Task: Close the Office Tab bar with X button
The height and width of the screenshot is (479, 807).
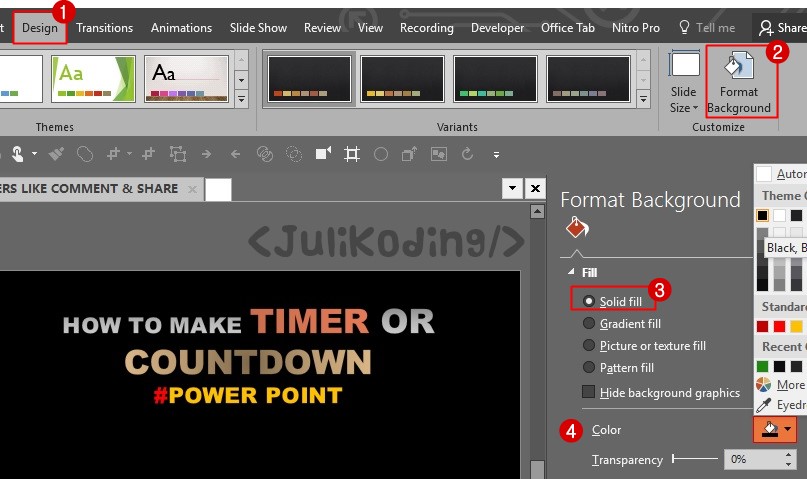Action: click(535, 188)
